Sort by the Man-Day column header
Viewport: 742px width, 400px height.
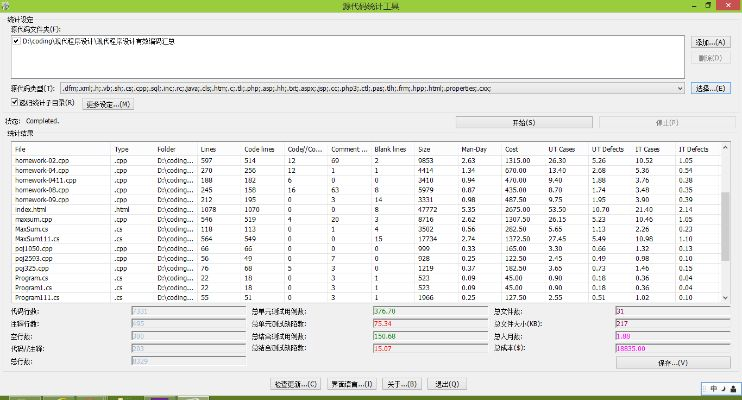(x=479, y=149)
